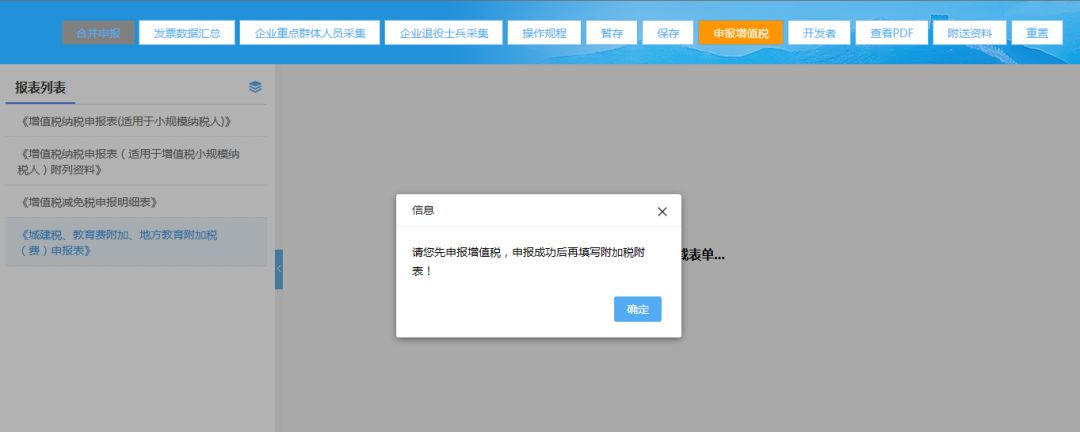Click the orange 申报增值税 button

[x=740, y=33]
